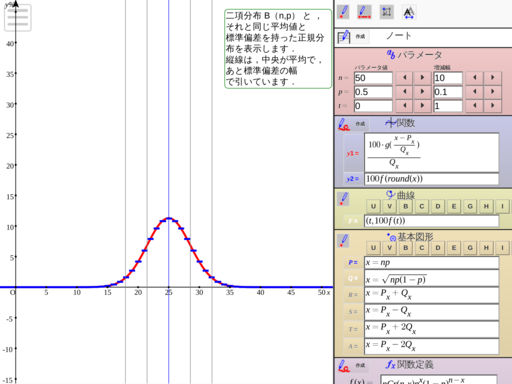Select the pencil with red line tool
Screen dimensions: 512x384
click(364, 12)
